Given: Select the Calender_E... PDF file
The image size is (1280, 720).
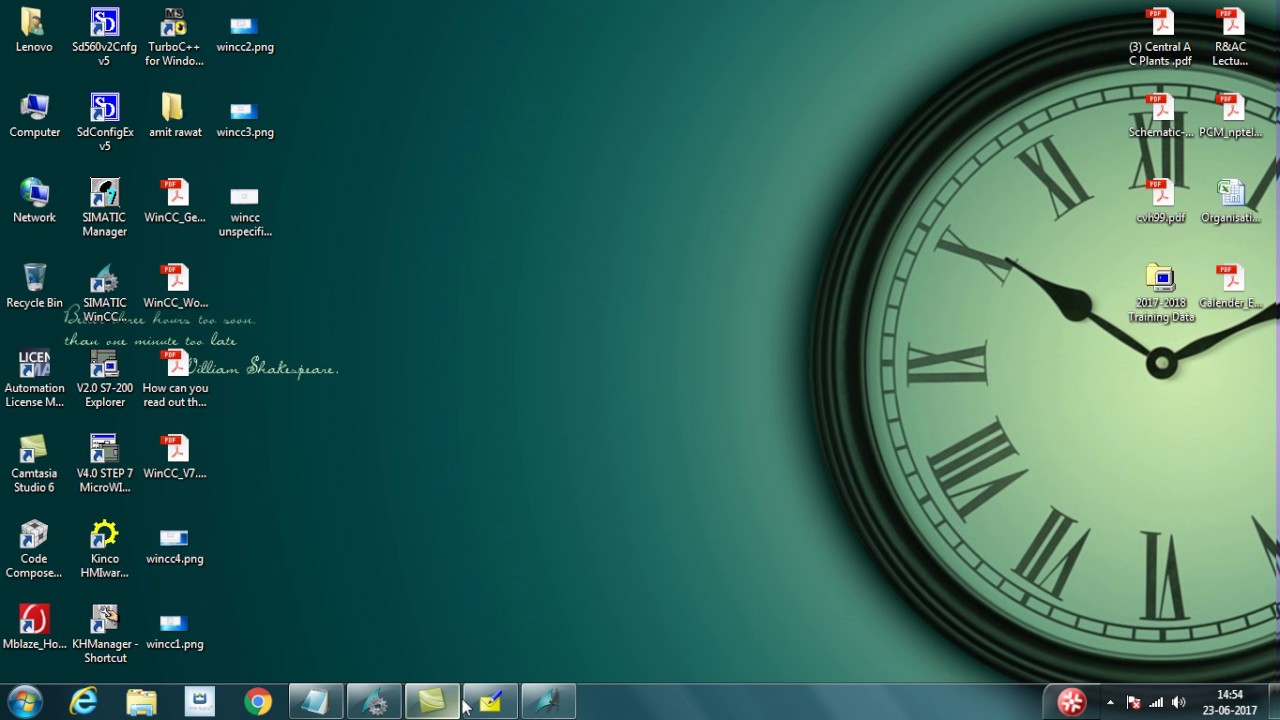Looking at the screenshot, I should click(x=1230, y=287).
